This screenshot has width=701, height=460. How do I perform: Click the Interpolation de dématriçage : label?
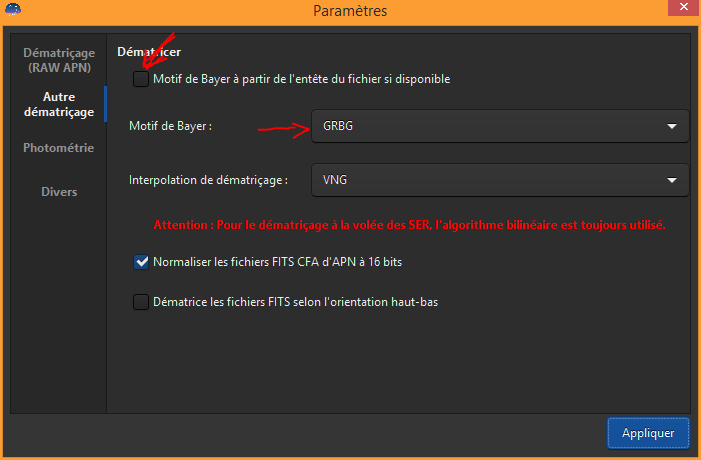point(208,180)
